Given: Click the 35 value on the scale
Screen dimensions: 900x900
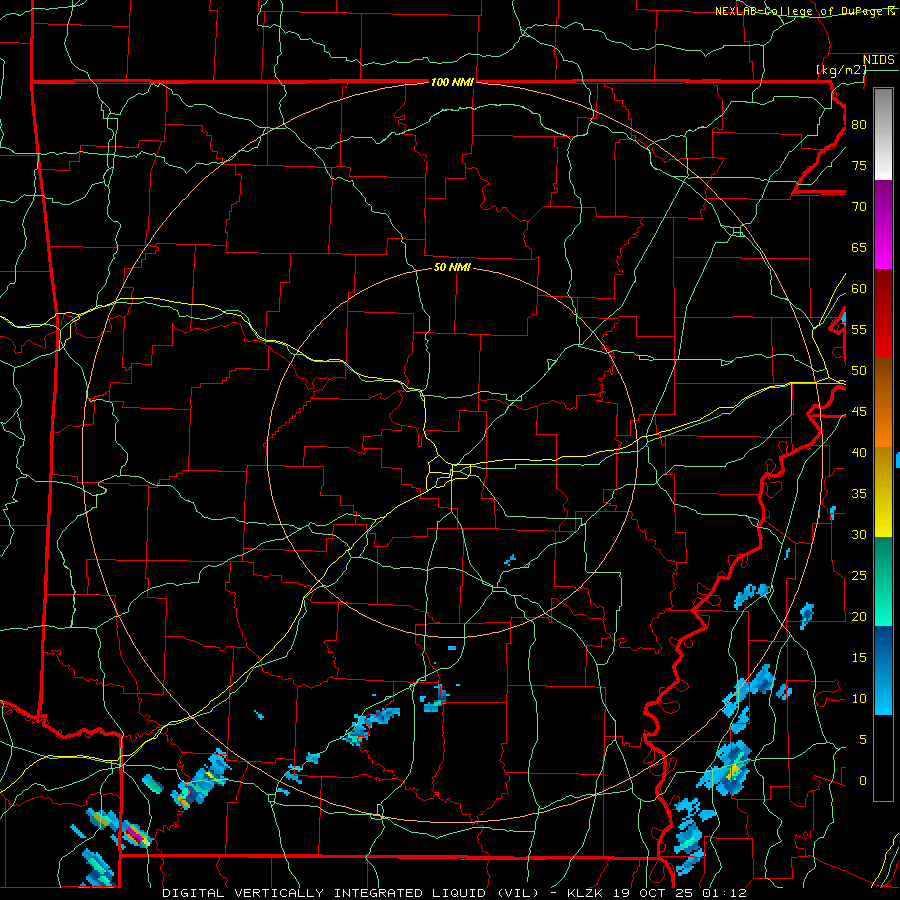Looking at the screenshot, I should click(x=859, y=494).
